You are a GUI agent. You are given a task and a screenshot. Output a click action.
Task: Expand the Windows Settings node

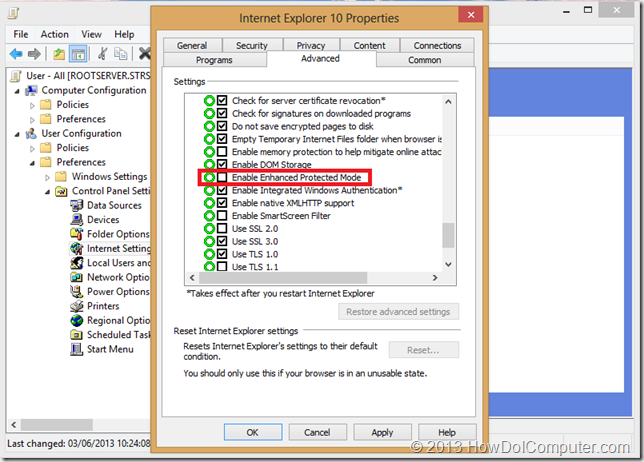47,177
